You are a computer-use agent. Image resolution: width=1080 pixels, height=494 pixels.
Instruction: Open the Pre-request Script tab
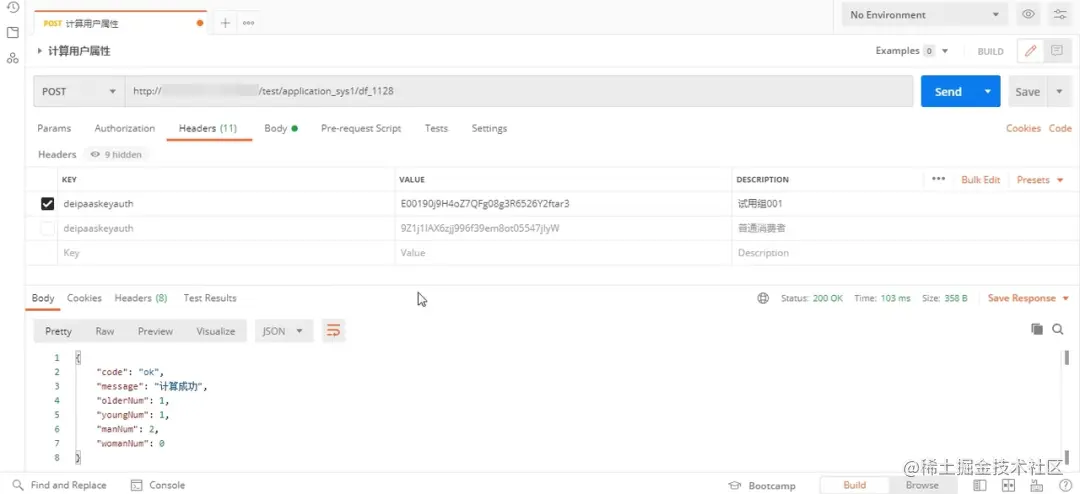pos(361,128)
